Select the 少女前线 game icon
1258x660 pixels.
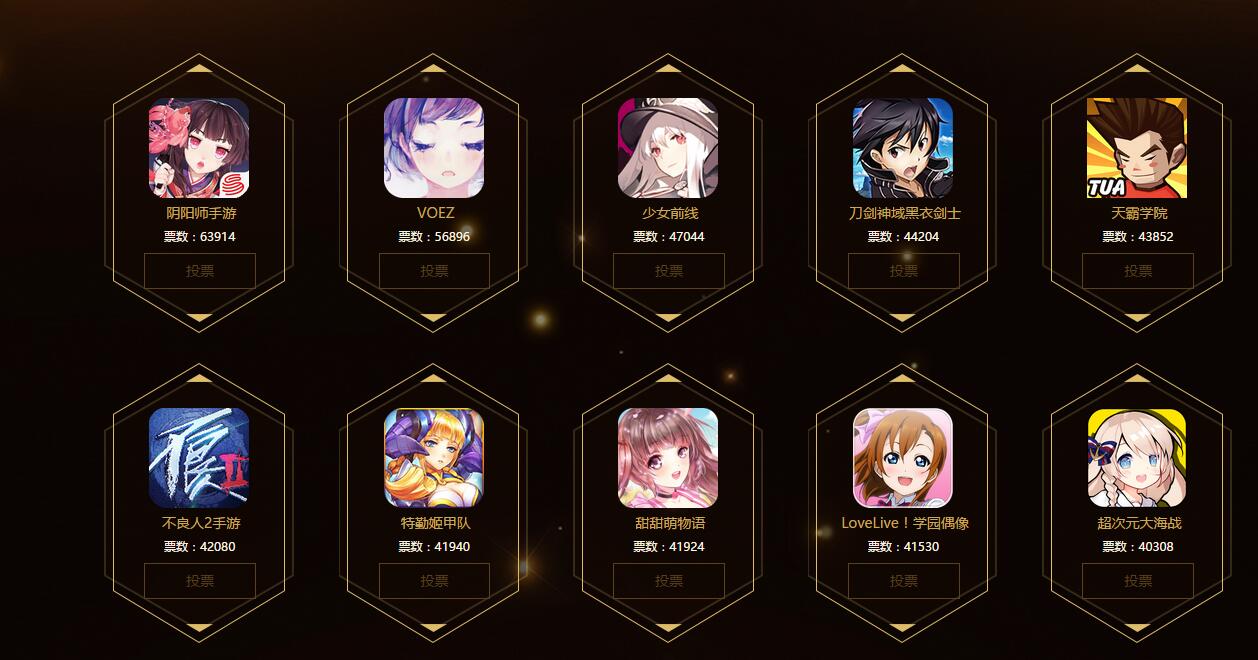[668, 148]
